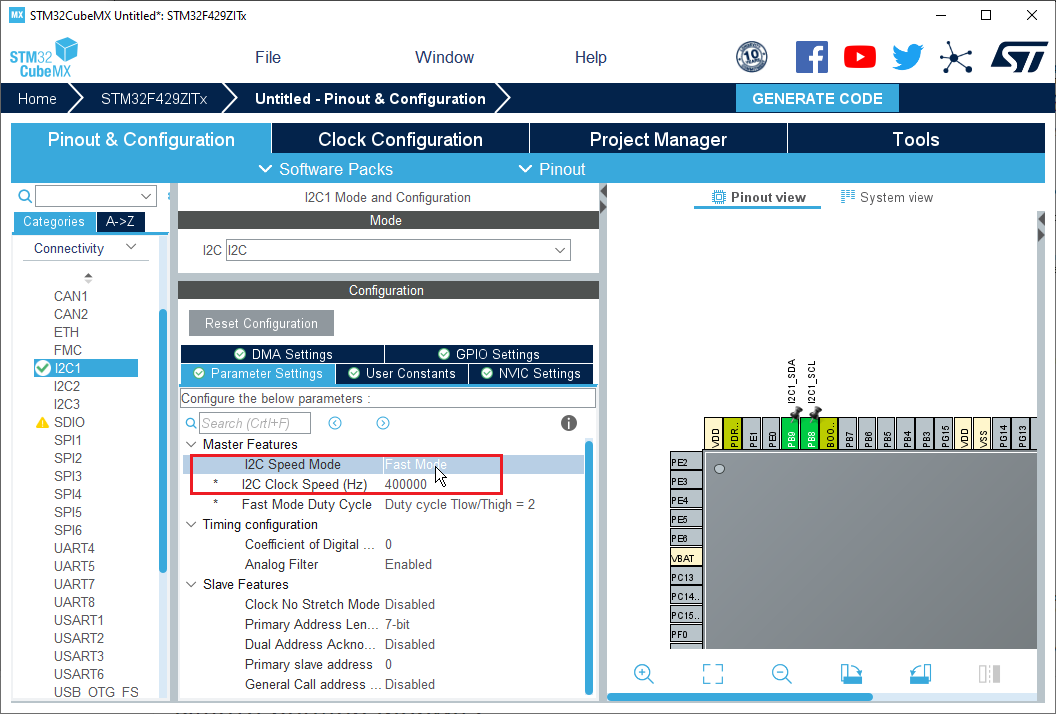Viewport: 1056px width, 714px height.
Task: Open the GPIO Settings tab
Action: point(489,354)
